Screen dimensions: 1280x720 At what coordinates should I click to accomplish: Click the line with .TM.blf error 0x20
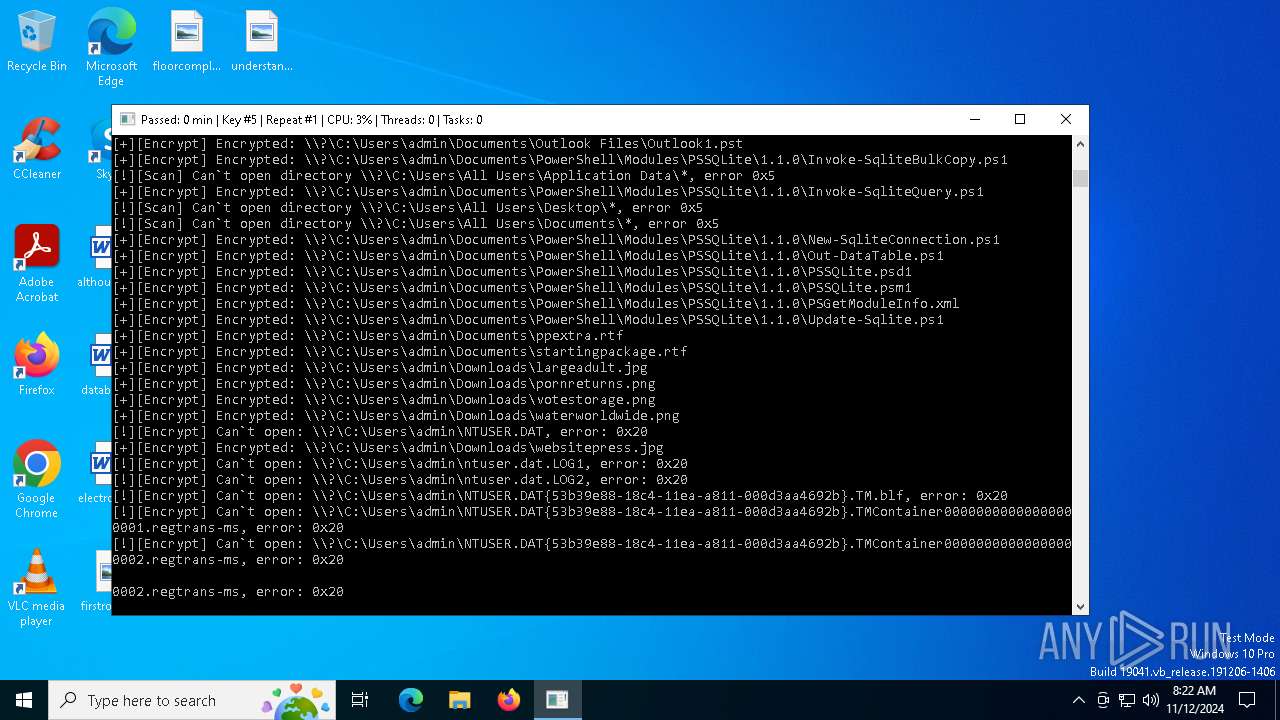(x=560, y=496)
